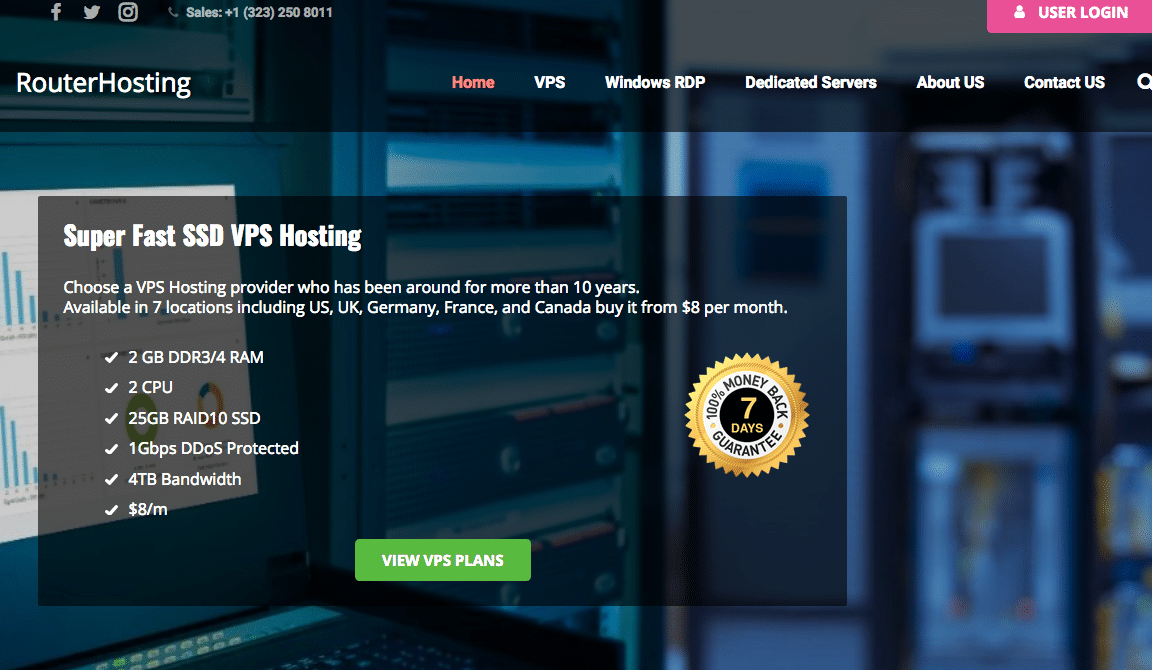This screenshot has height=670, width=1152.
Task: Click the 7 days money back badge
Action: click(x=747, y=415)
